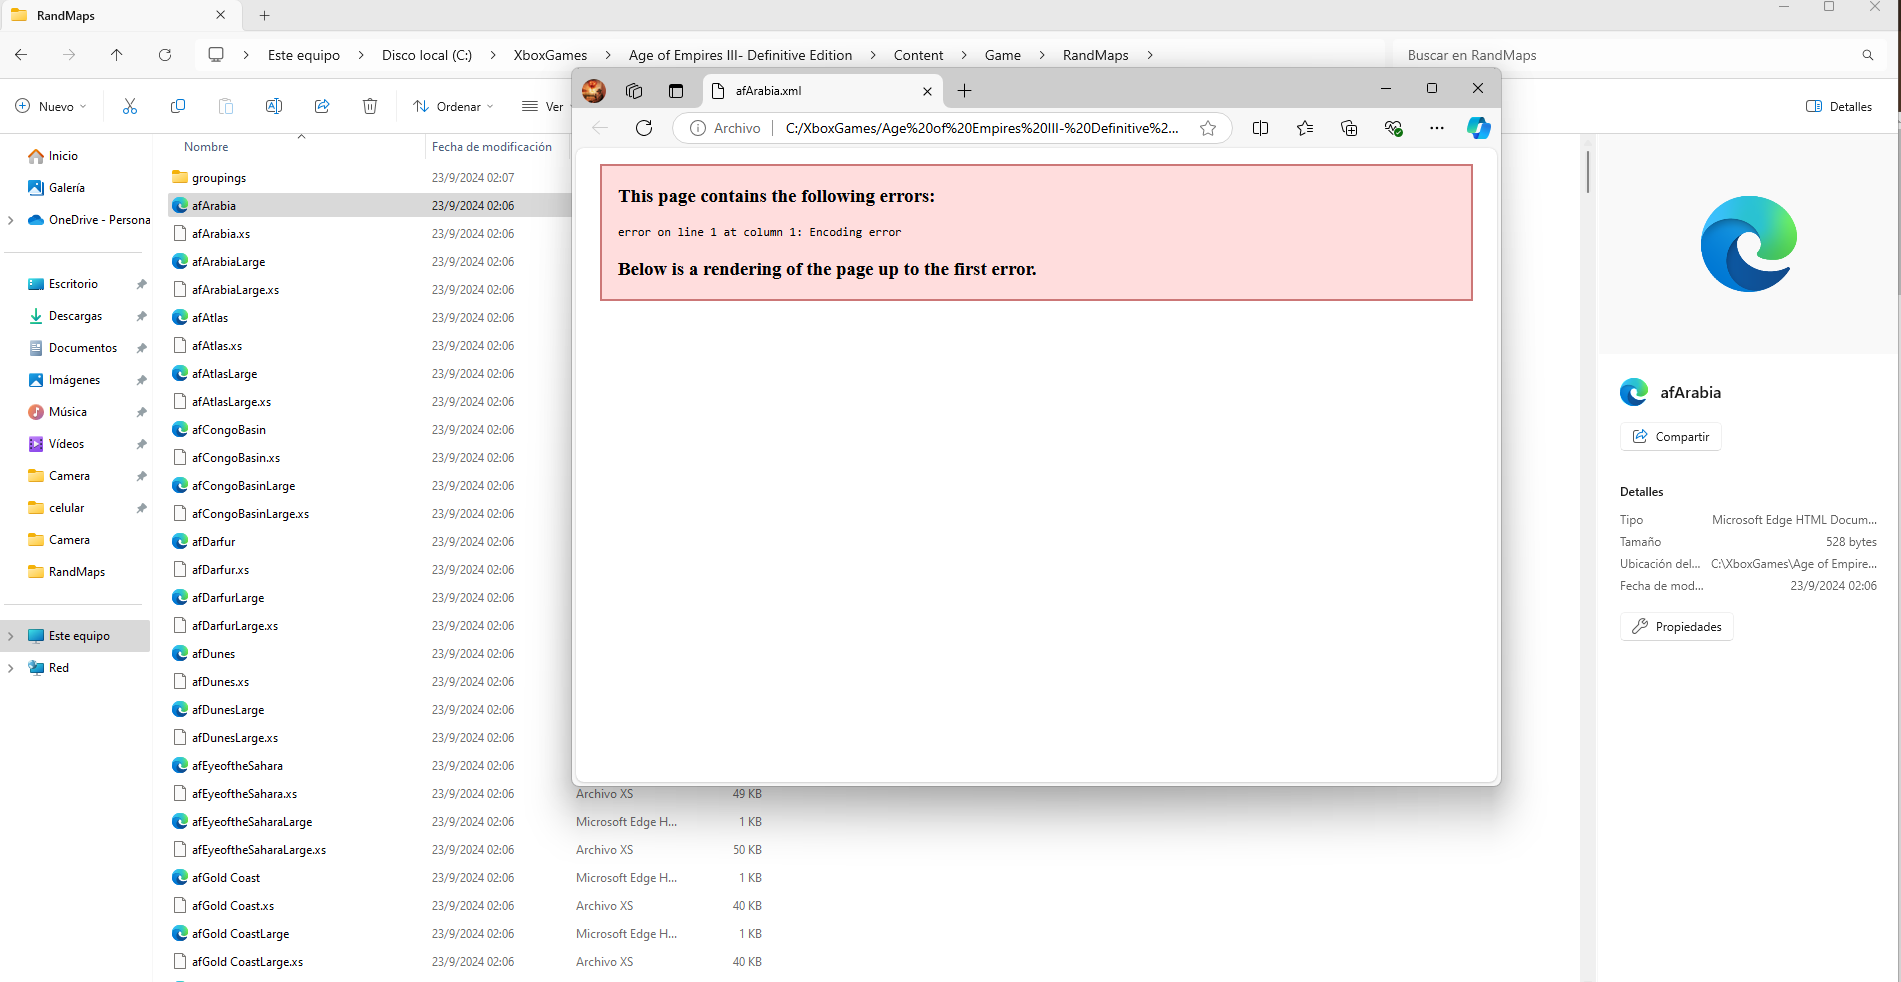Navigate to Age of Empires III breadcrumb
Screen dimensions: 1901x982
(740, 55)
